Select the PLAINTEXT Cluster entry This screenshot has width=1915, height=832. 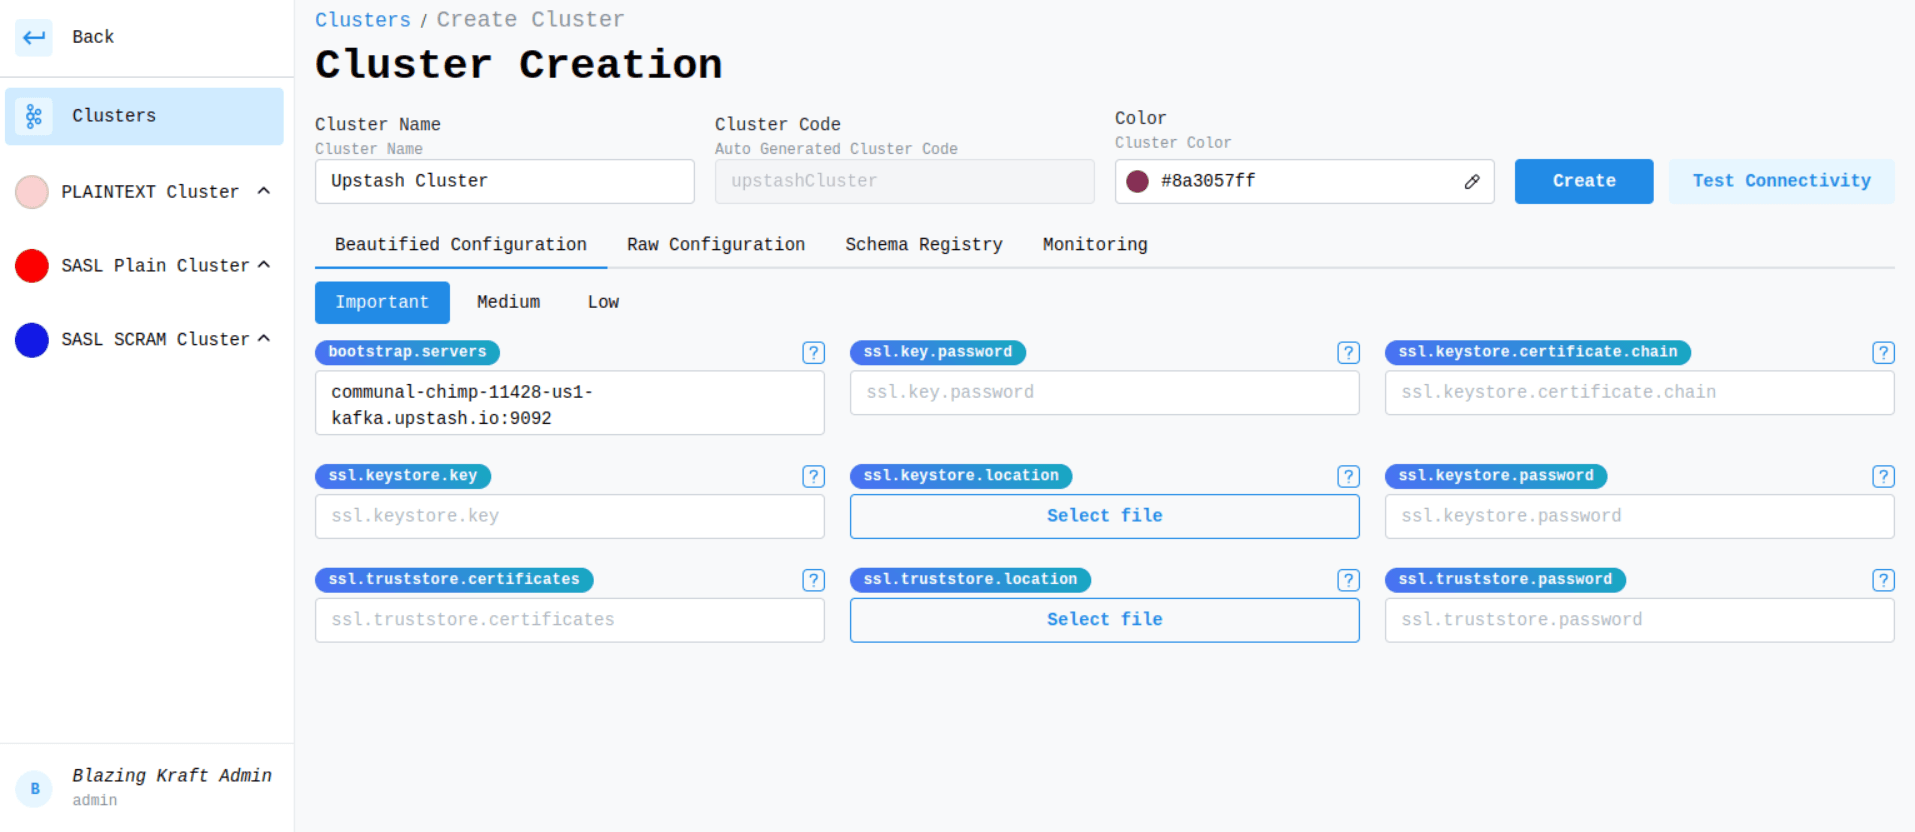pos(144,192)
